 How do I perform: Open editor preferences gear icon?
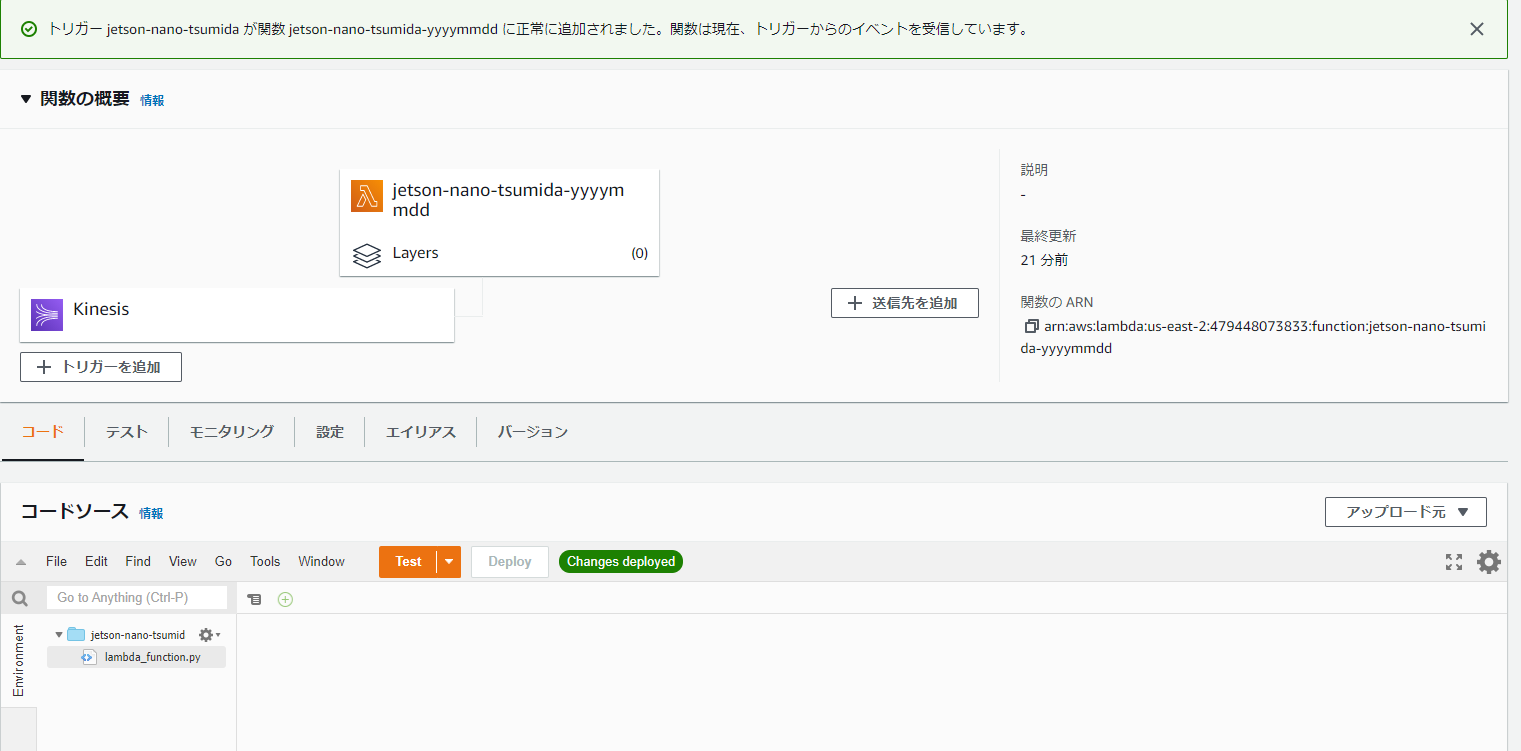[x=1489, y=562]
